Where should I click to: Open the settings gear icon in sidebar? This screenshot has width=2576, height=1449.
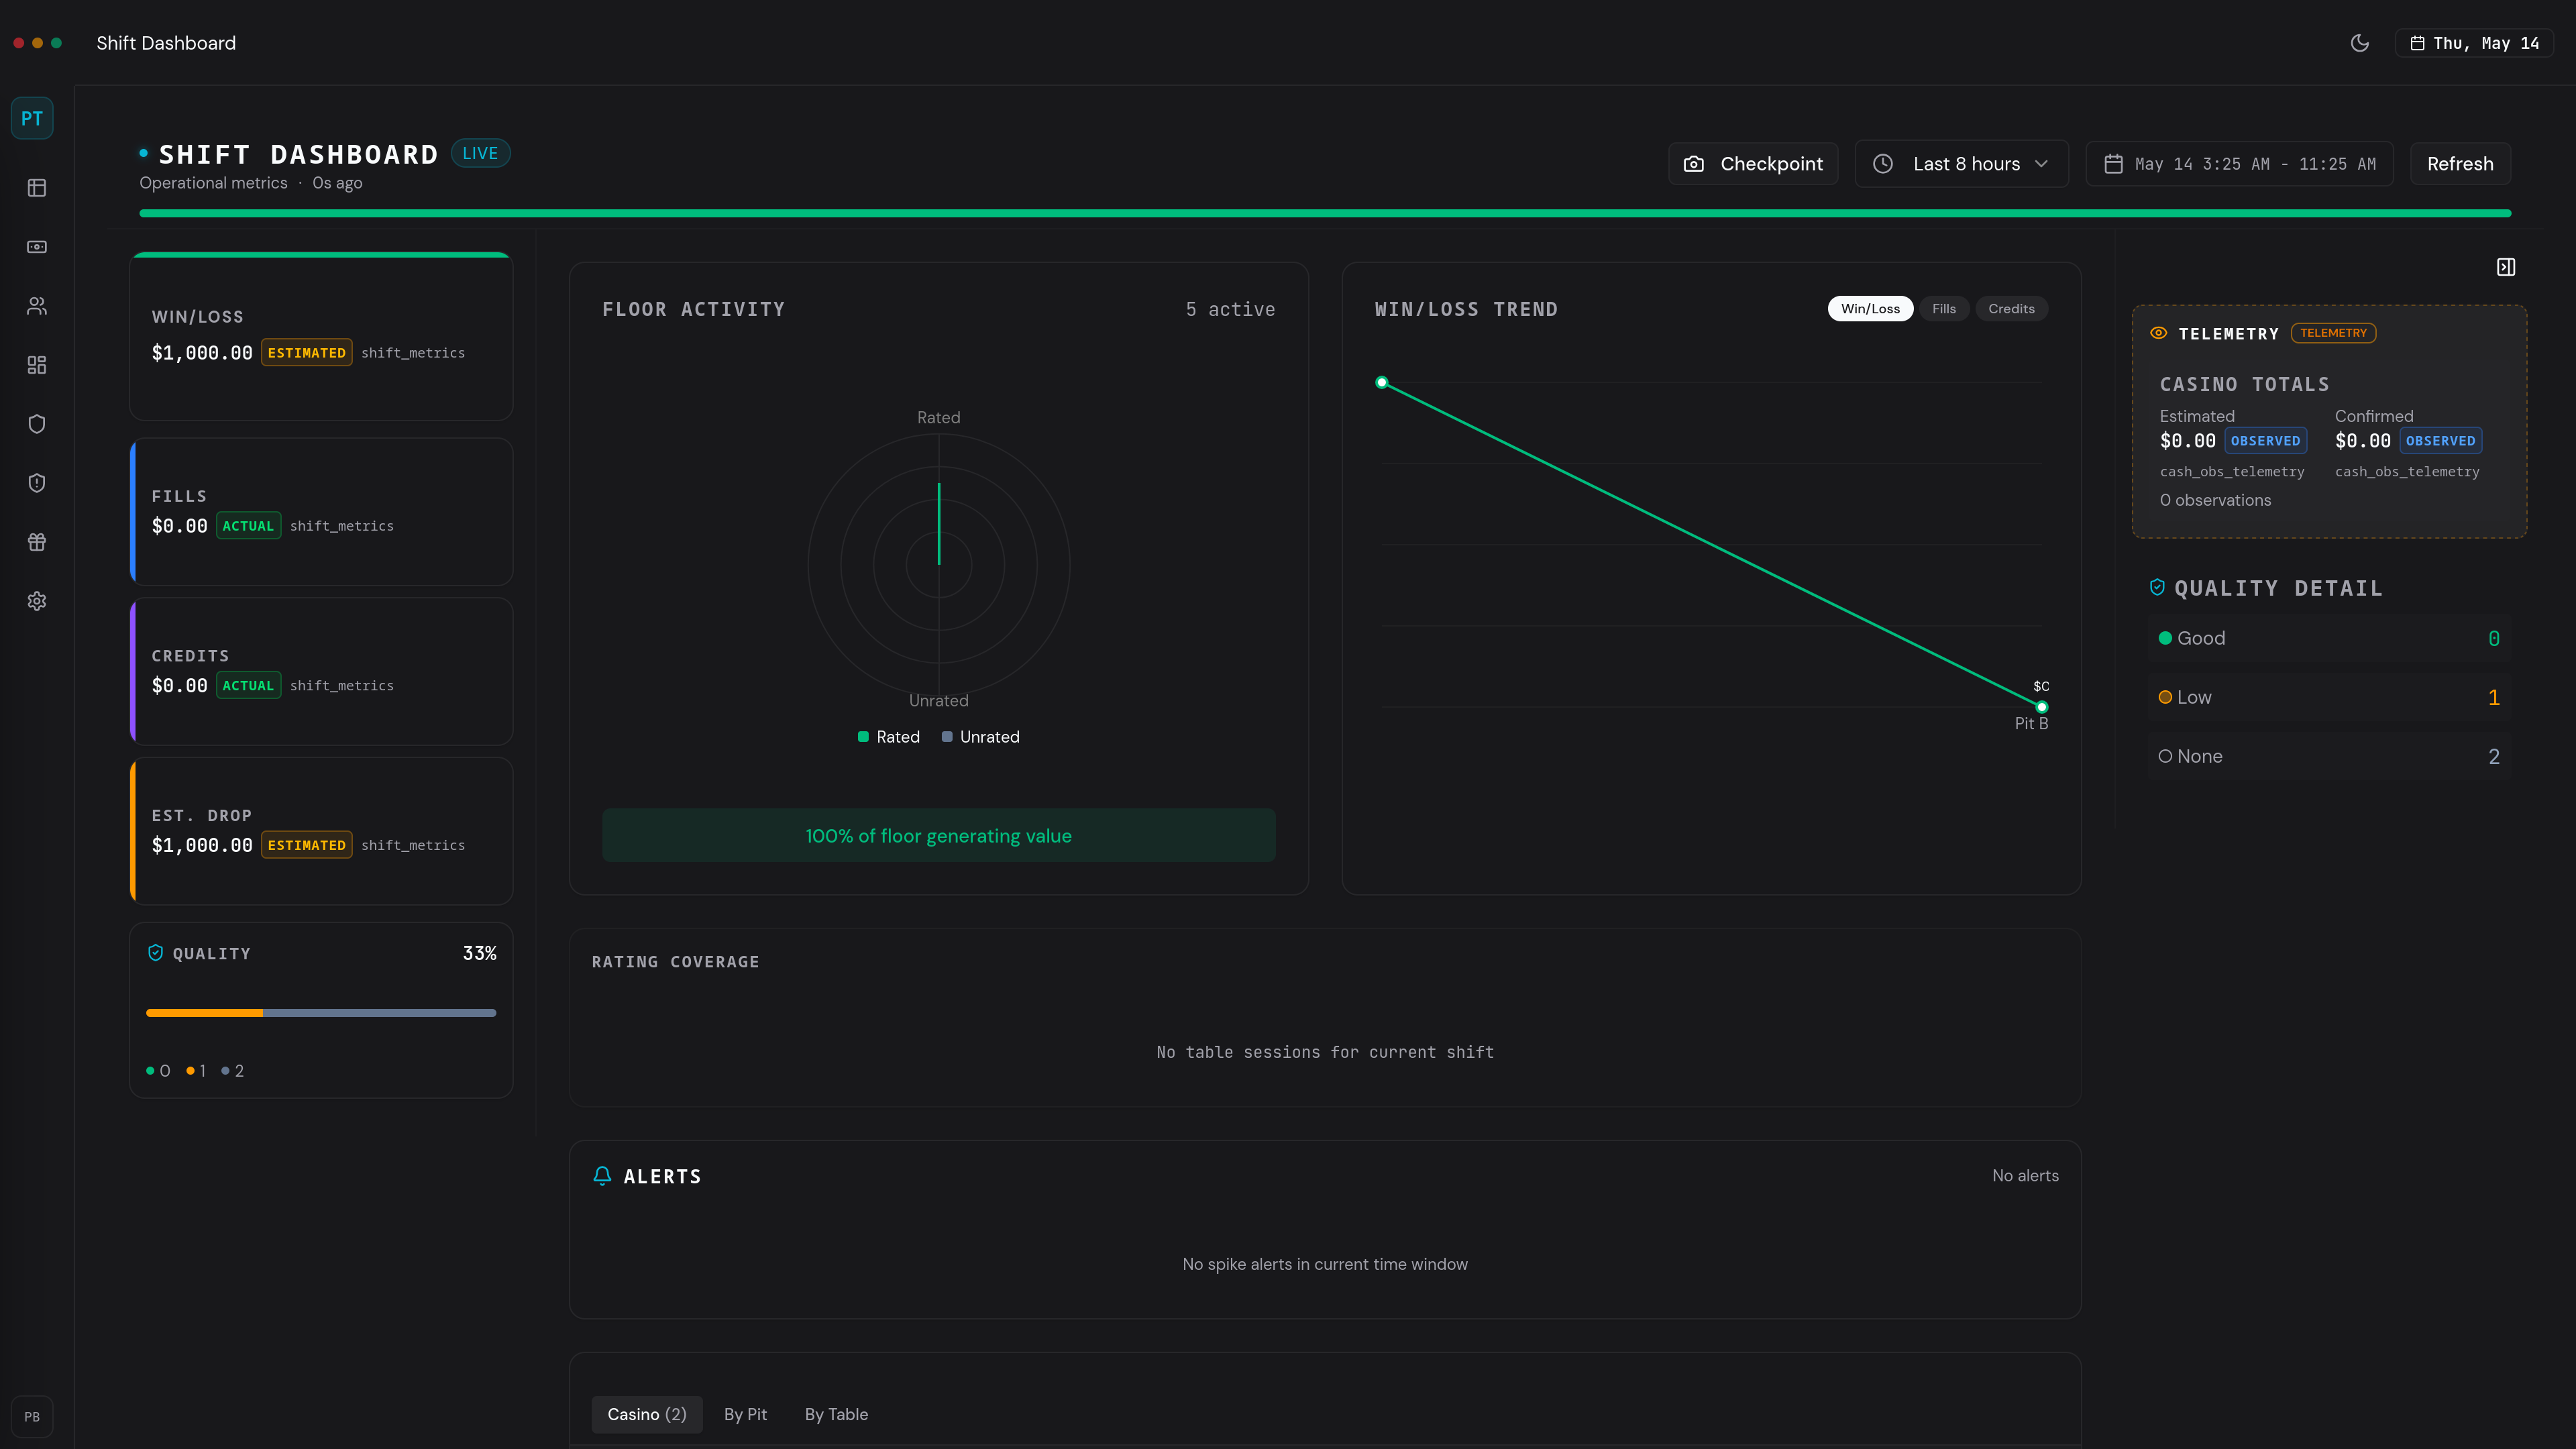pyautogui.click(x=37, y=601)
